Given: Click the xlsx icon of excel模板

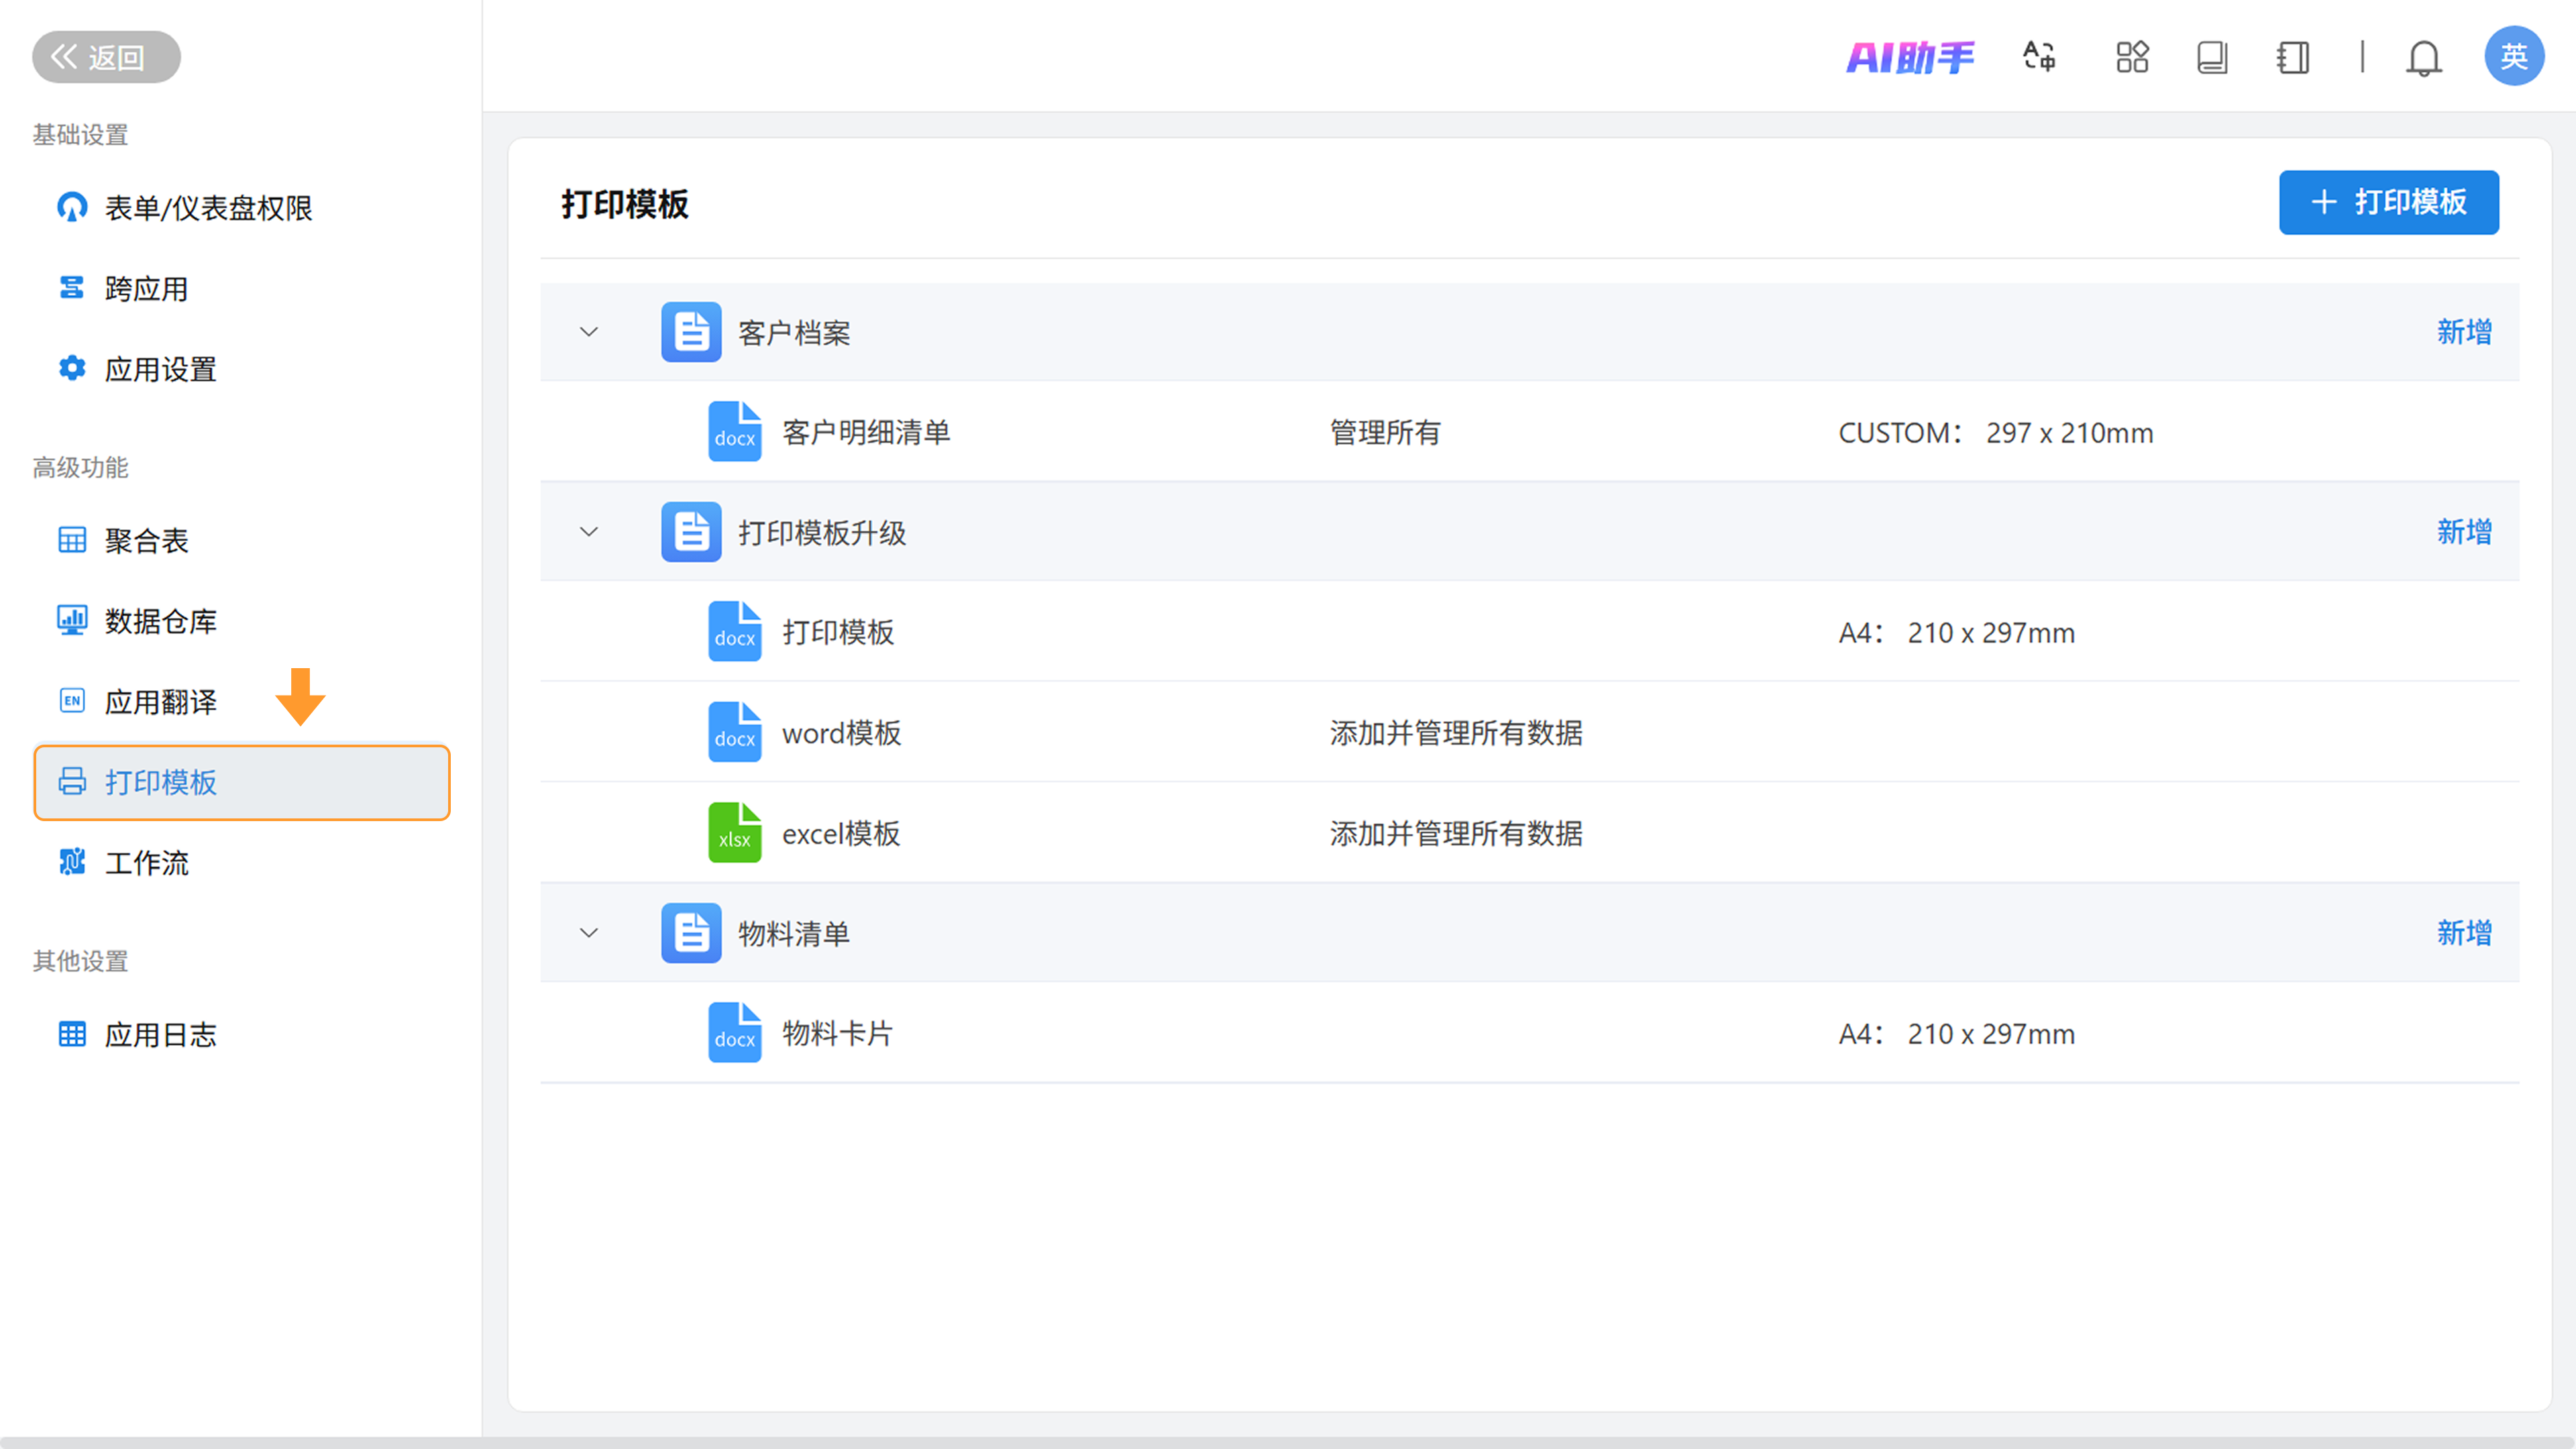Looking at the screenshot, I should coord(734,833).
